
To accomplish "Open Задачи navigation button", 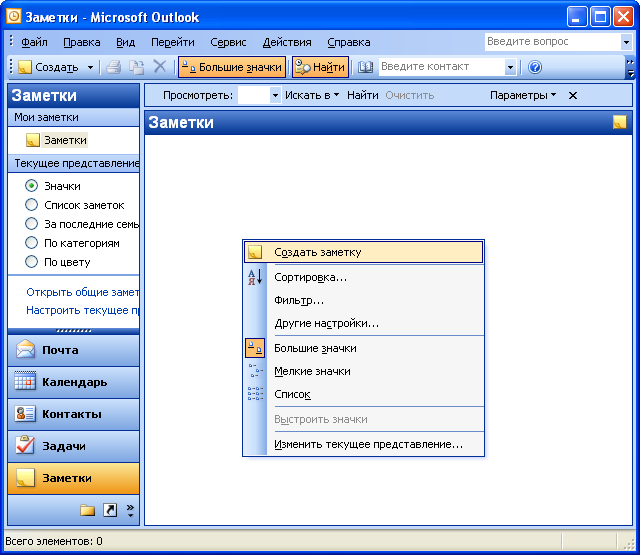I will tap(73, 446).
